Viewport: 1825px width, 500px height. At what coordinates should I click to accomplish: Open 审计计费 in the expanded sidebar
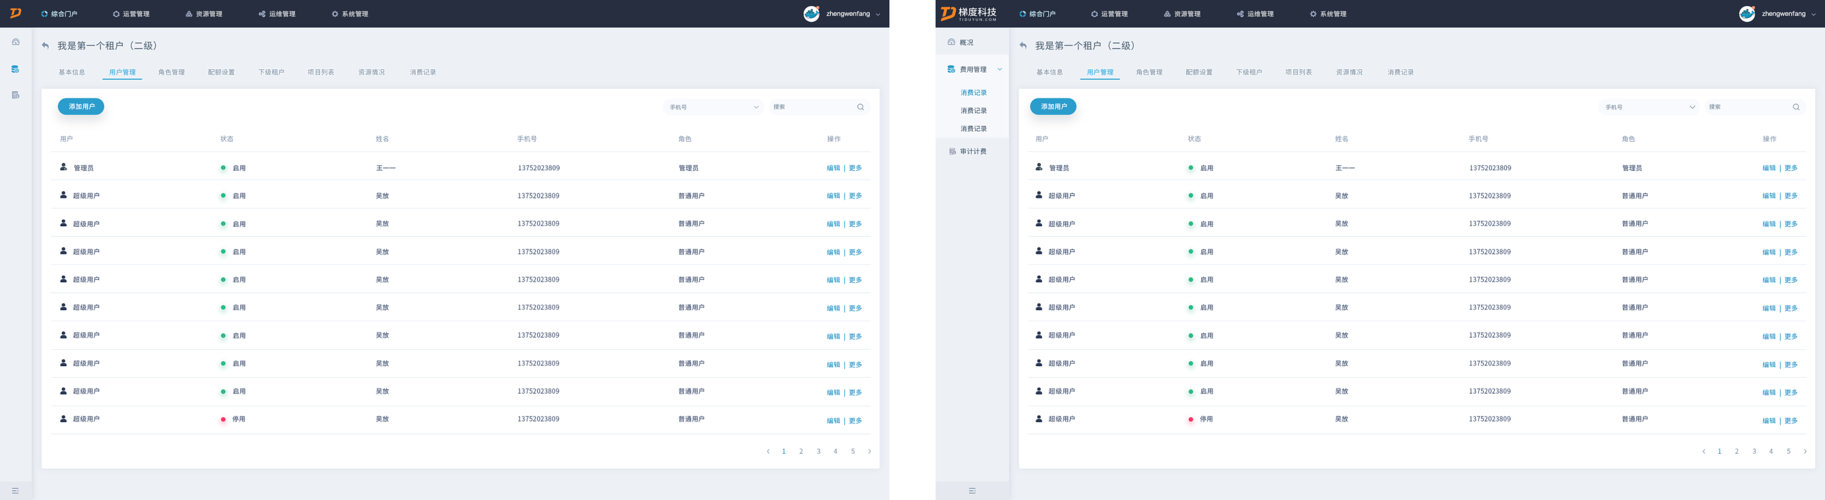973,152
